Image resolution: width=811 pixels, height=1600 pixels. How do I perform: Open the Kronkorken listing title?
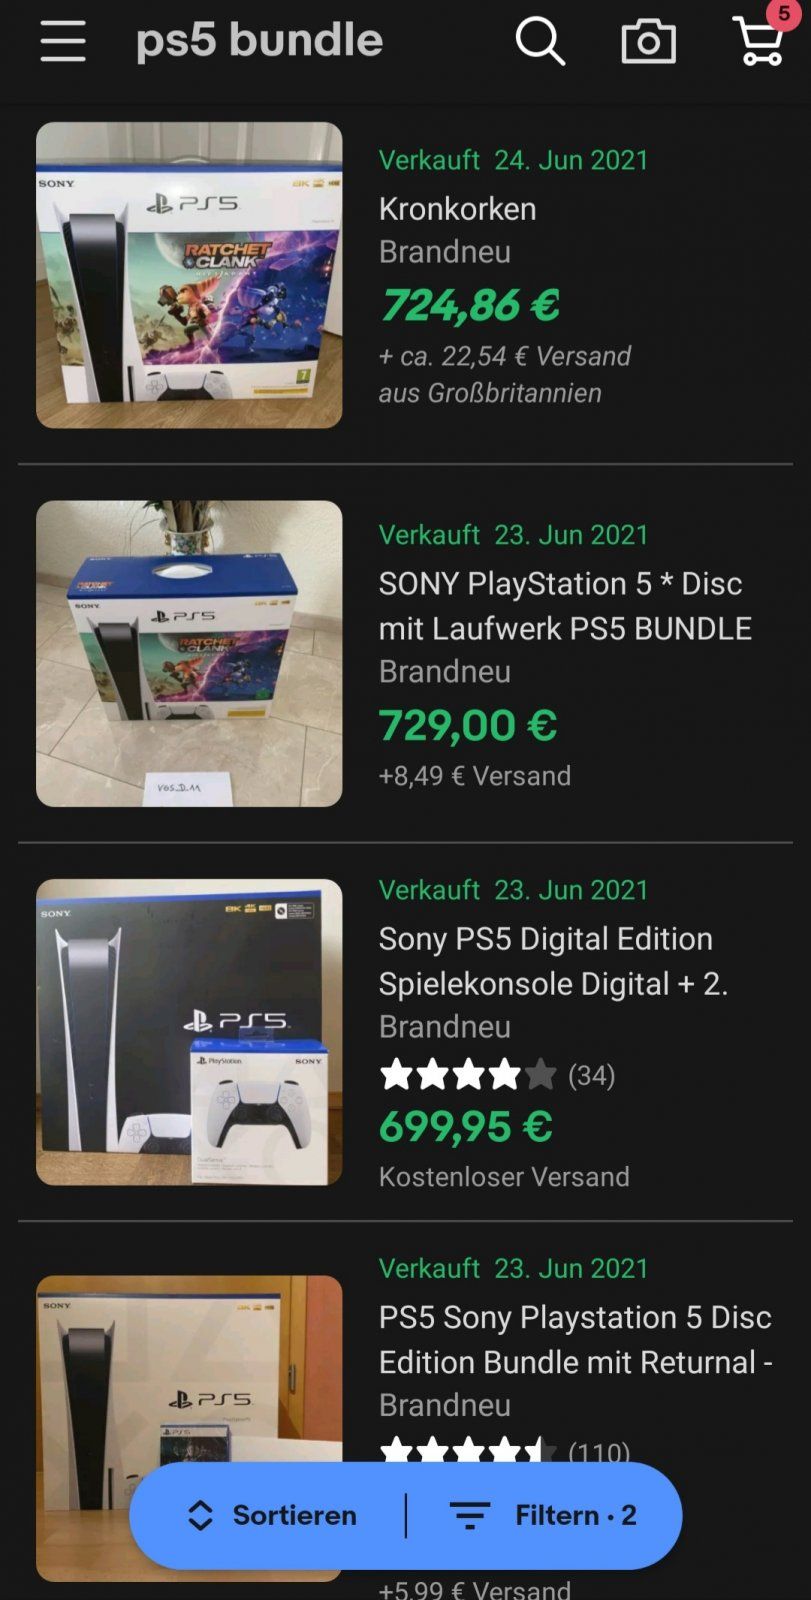click(x=457, y=209)
